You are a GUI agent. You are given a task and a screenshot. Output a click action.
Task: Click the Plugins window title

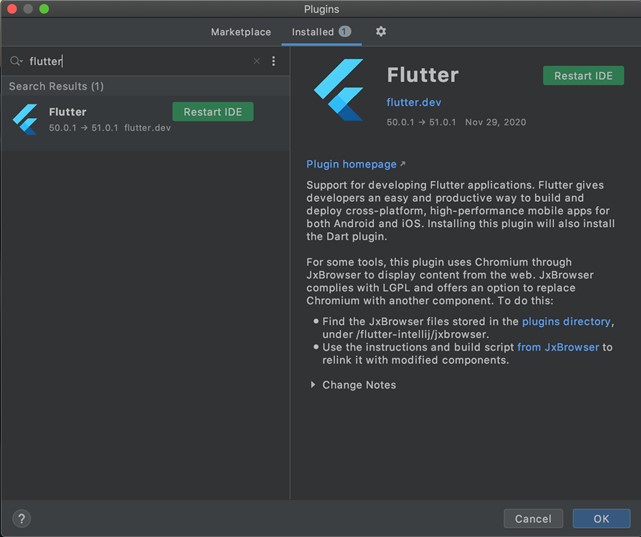(321, 9)
